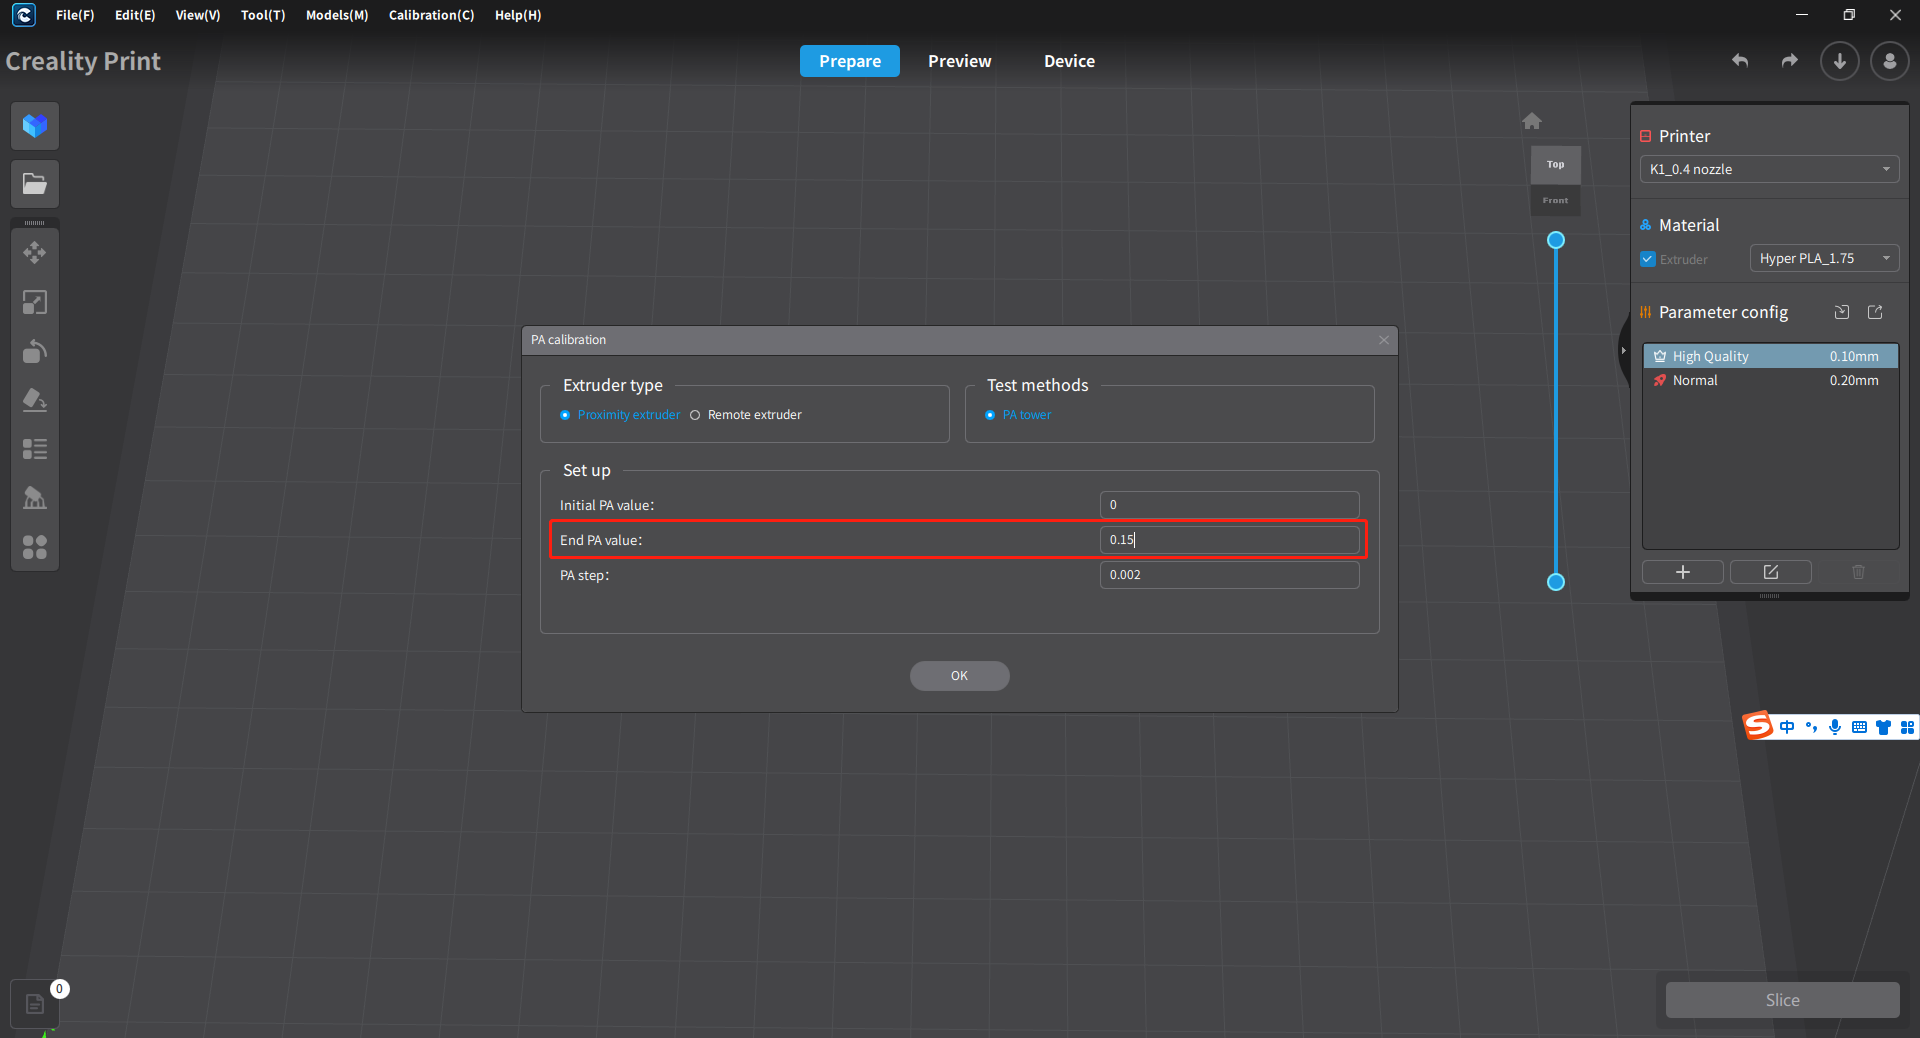Select Remote extruder radio option

[746, 415]
